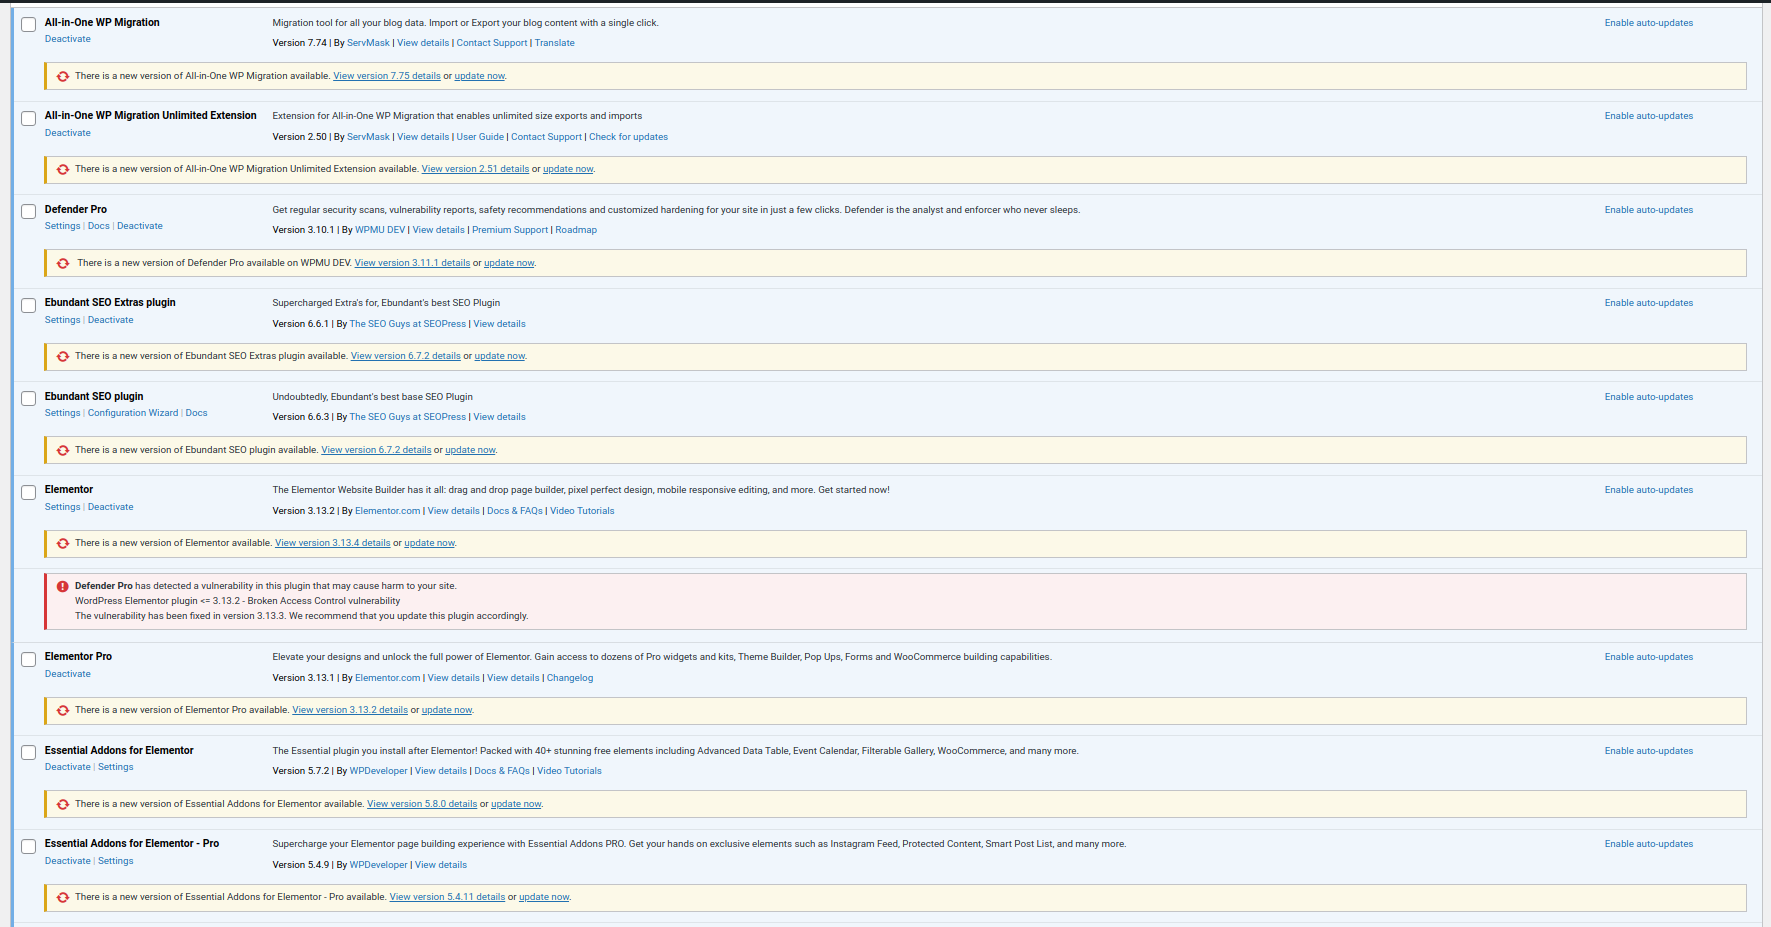
Task: Click update icon in Ebundant SEO Extras notice
Action: click(x=63, y=356)
